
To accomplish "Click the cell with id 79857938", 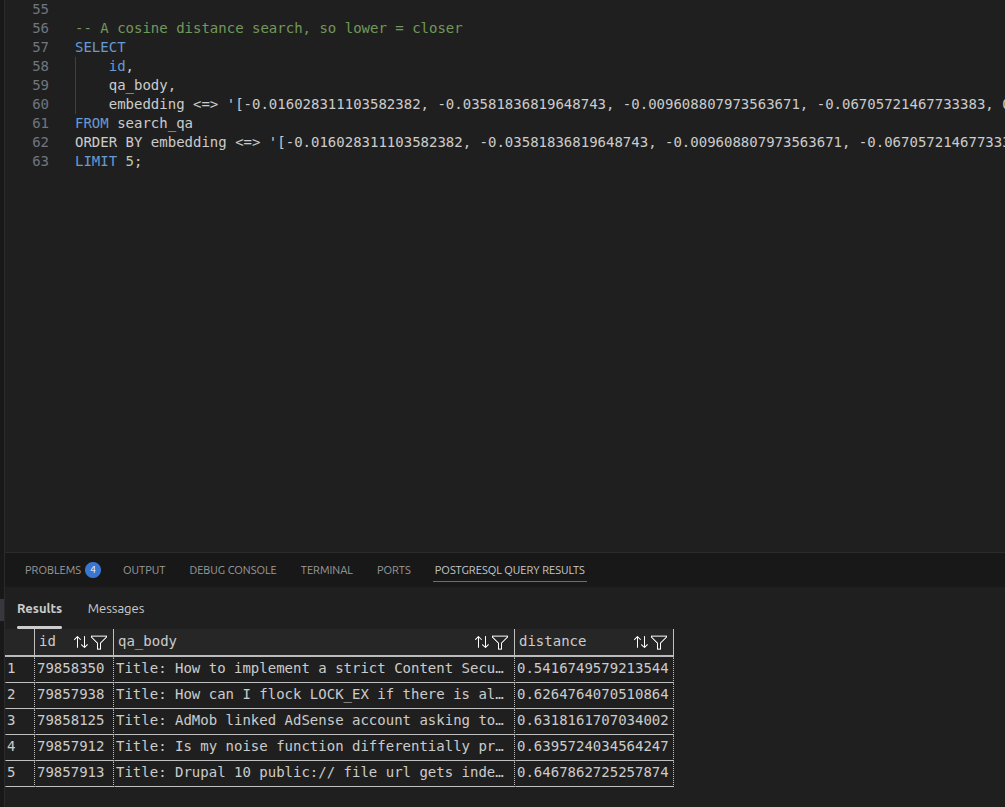I will tap(71, 694).
